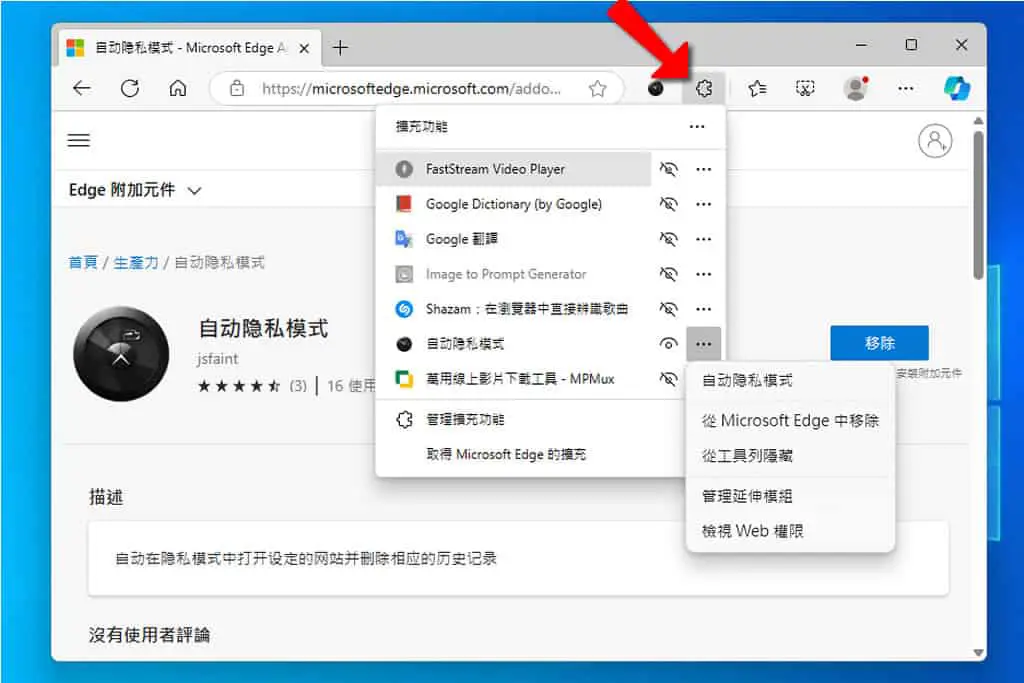Click the pinned 自动隐私模式 extension toolbar icon

pyautogui.click(x=656, y=88)
